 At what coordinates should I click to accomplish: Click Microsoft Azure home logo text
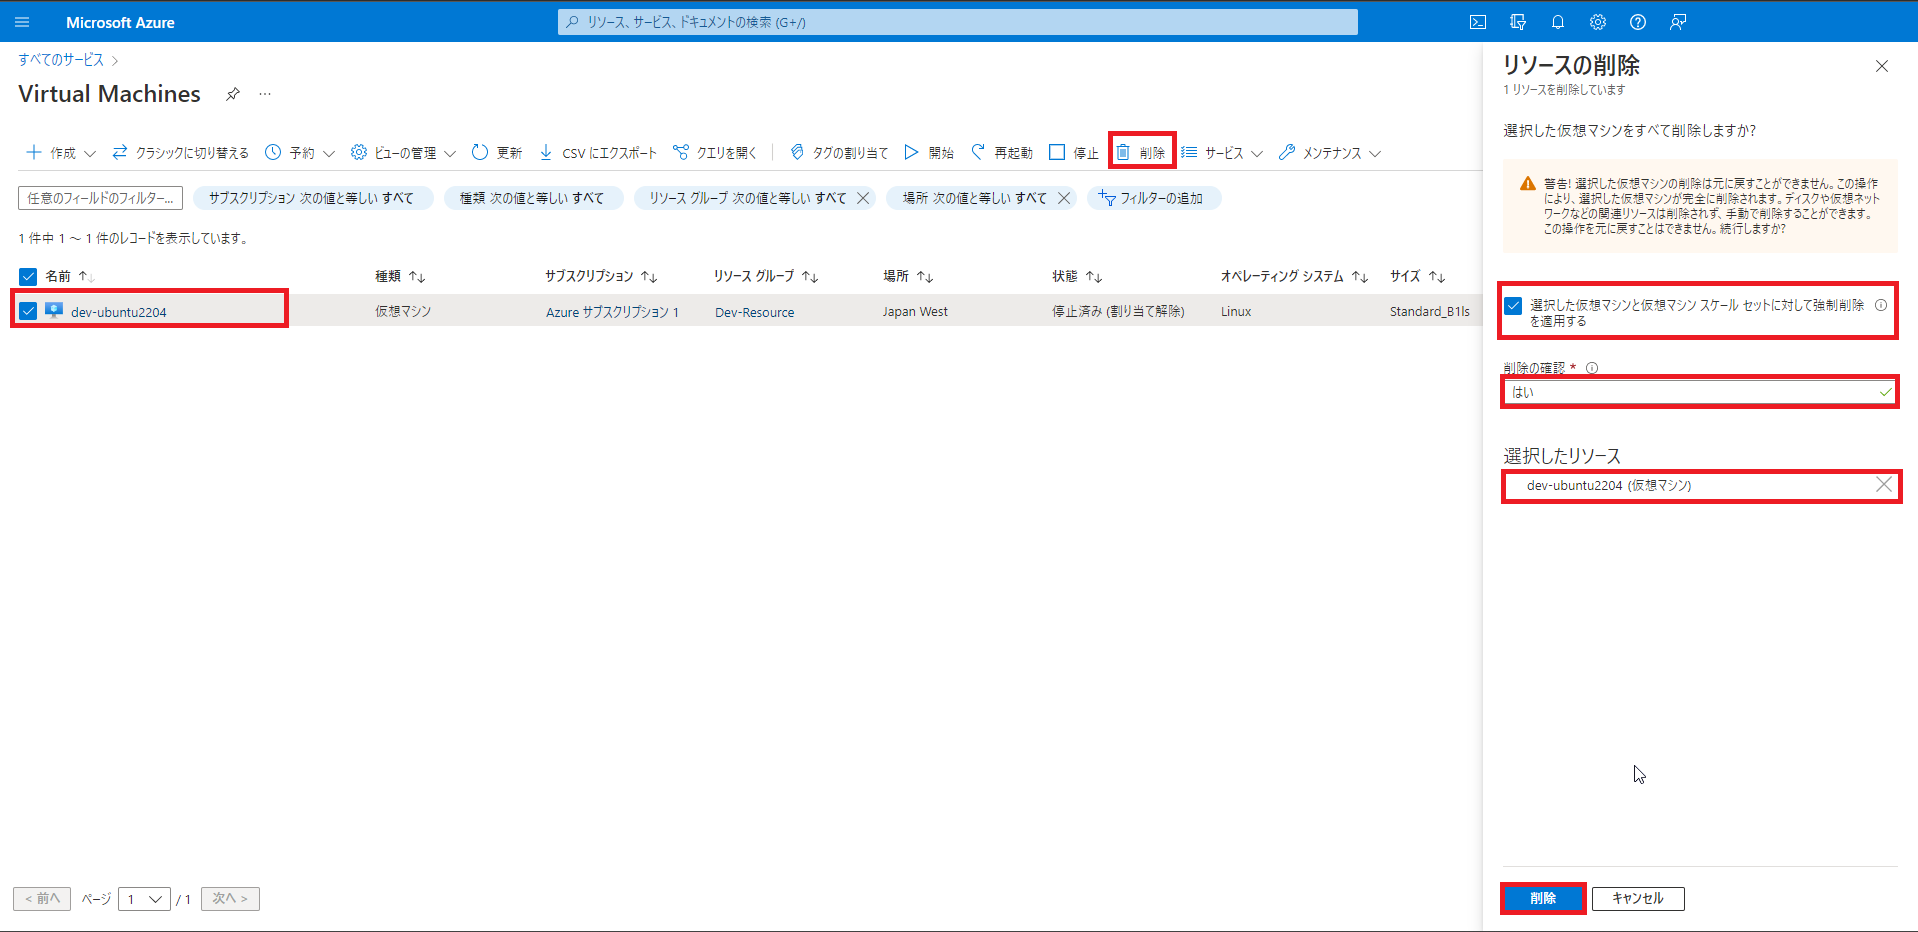coord(120,22)
